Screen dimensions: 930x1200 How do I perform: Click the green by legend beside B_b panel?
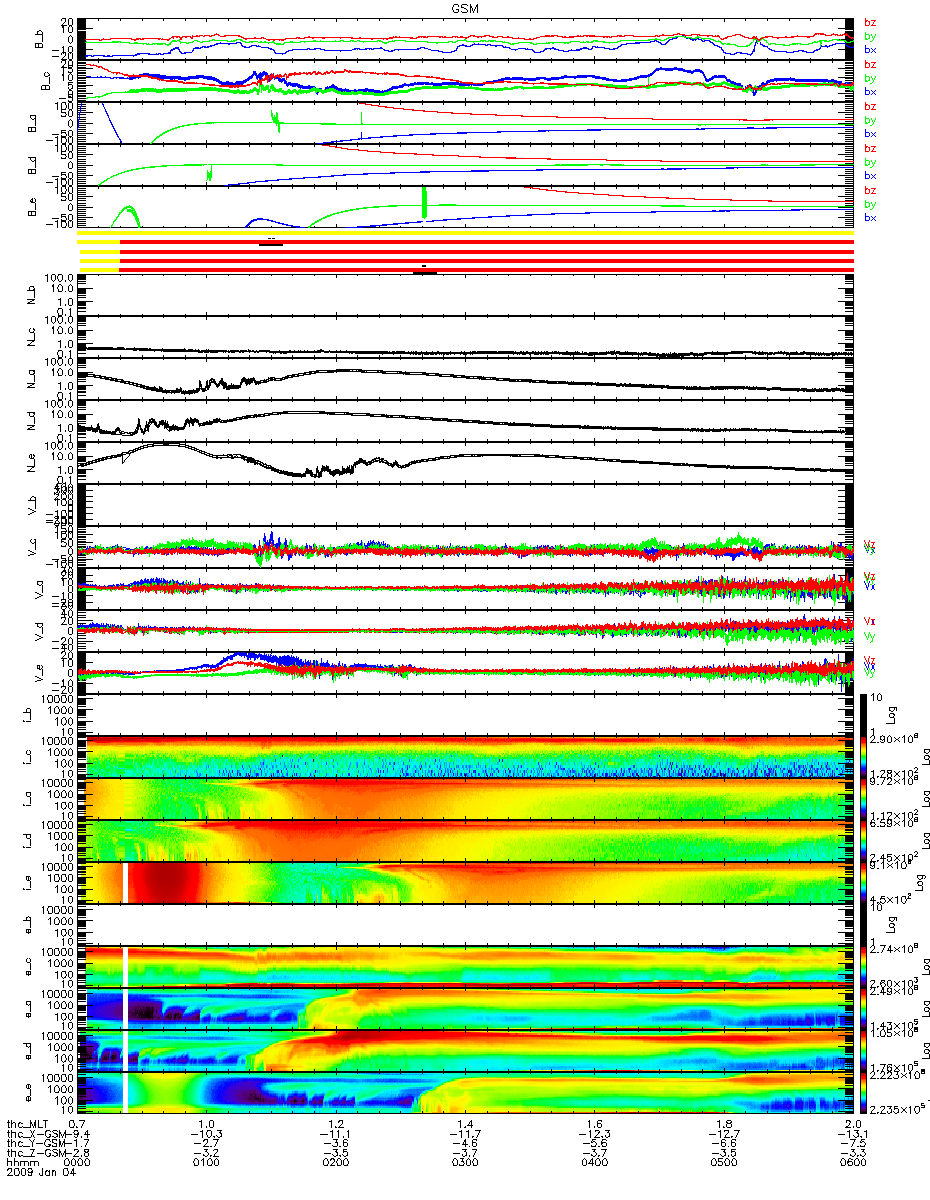[x=870, y=36]
